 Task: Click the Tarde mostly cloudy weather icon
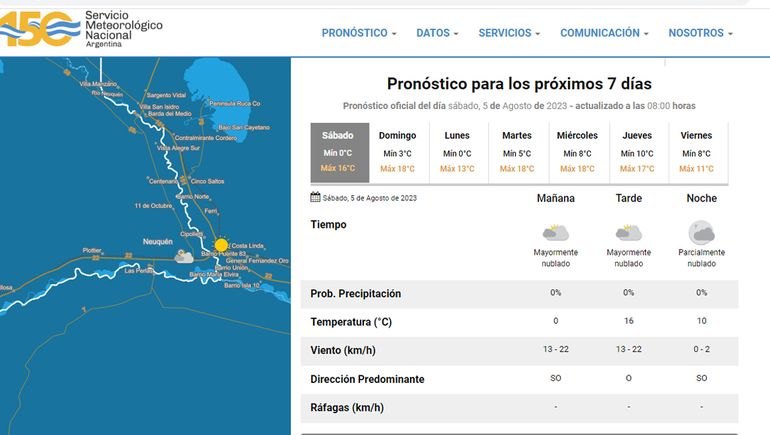pos(629,232)
